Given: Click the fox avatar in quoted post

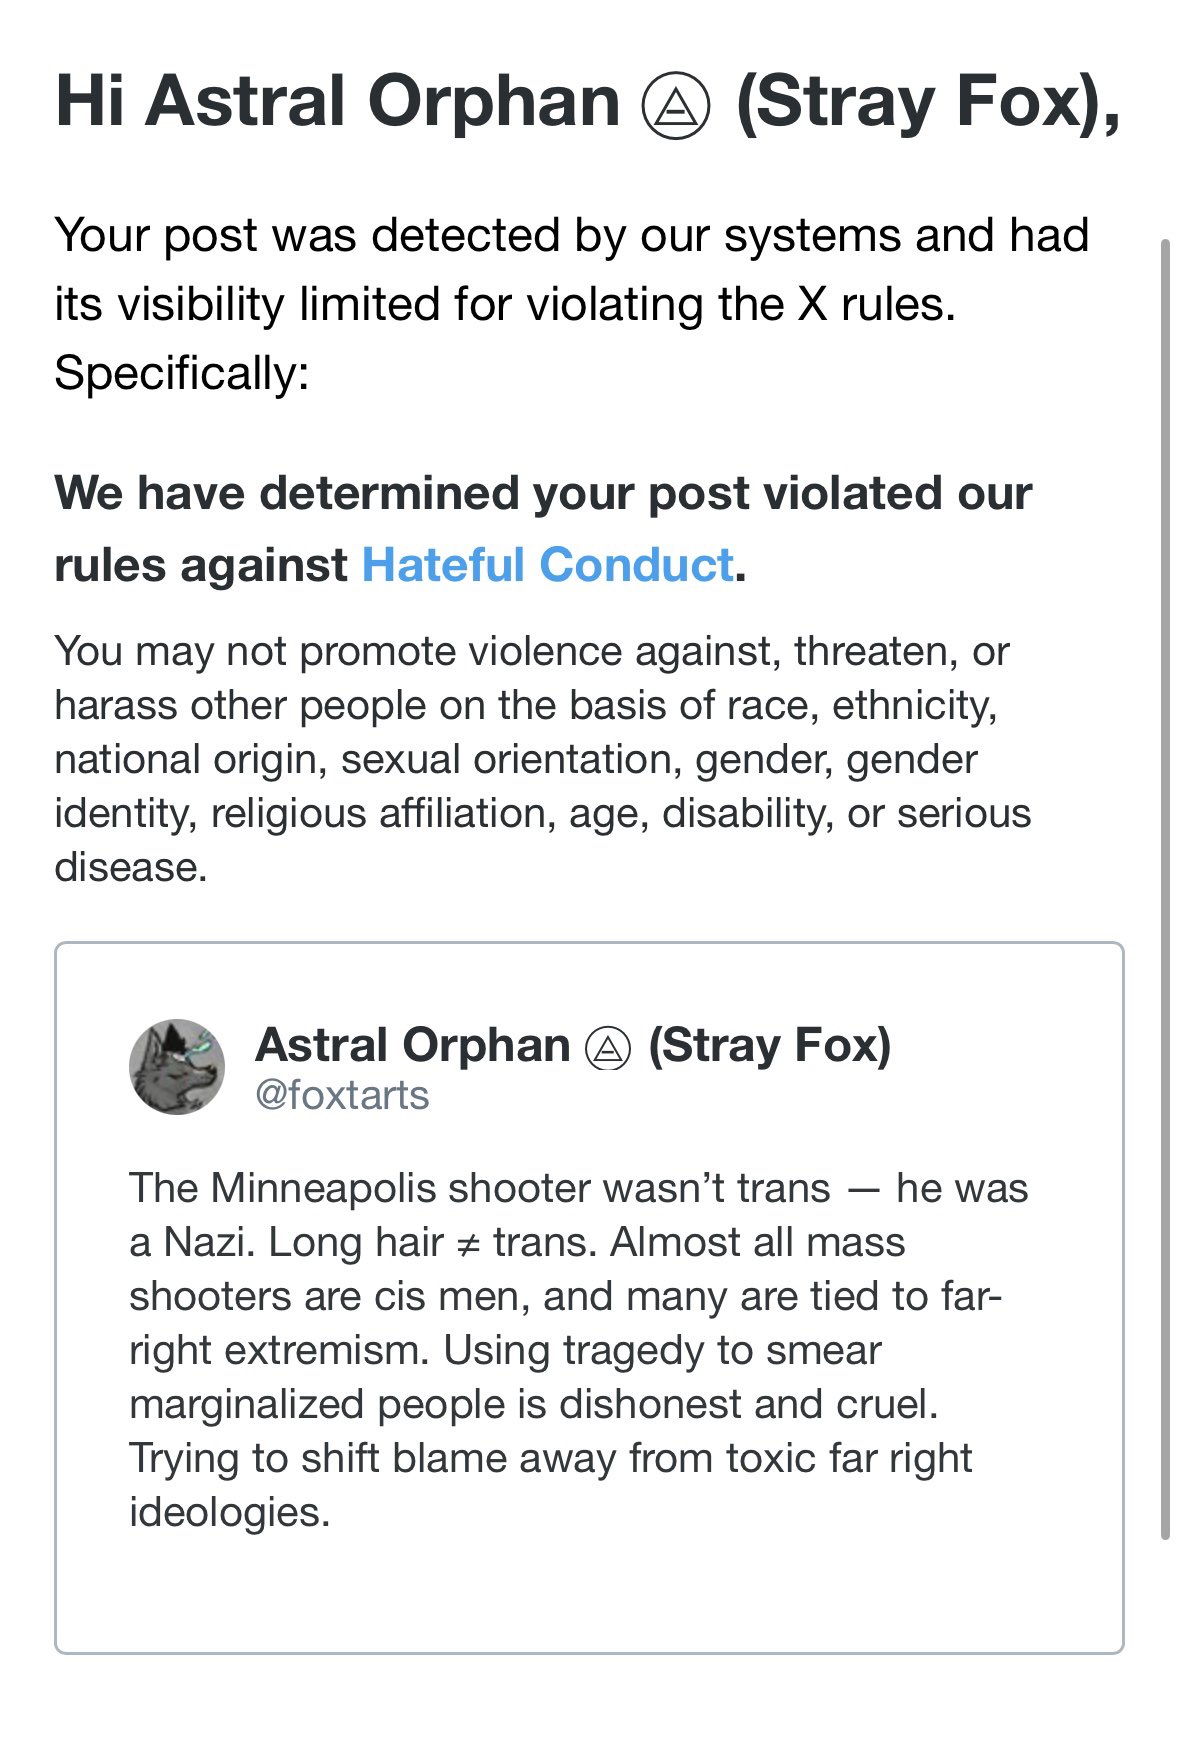Looking at the screenshot, I should [x=177, y=1067].
